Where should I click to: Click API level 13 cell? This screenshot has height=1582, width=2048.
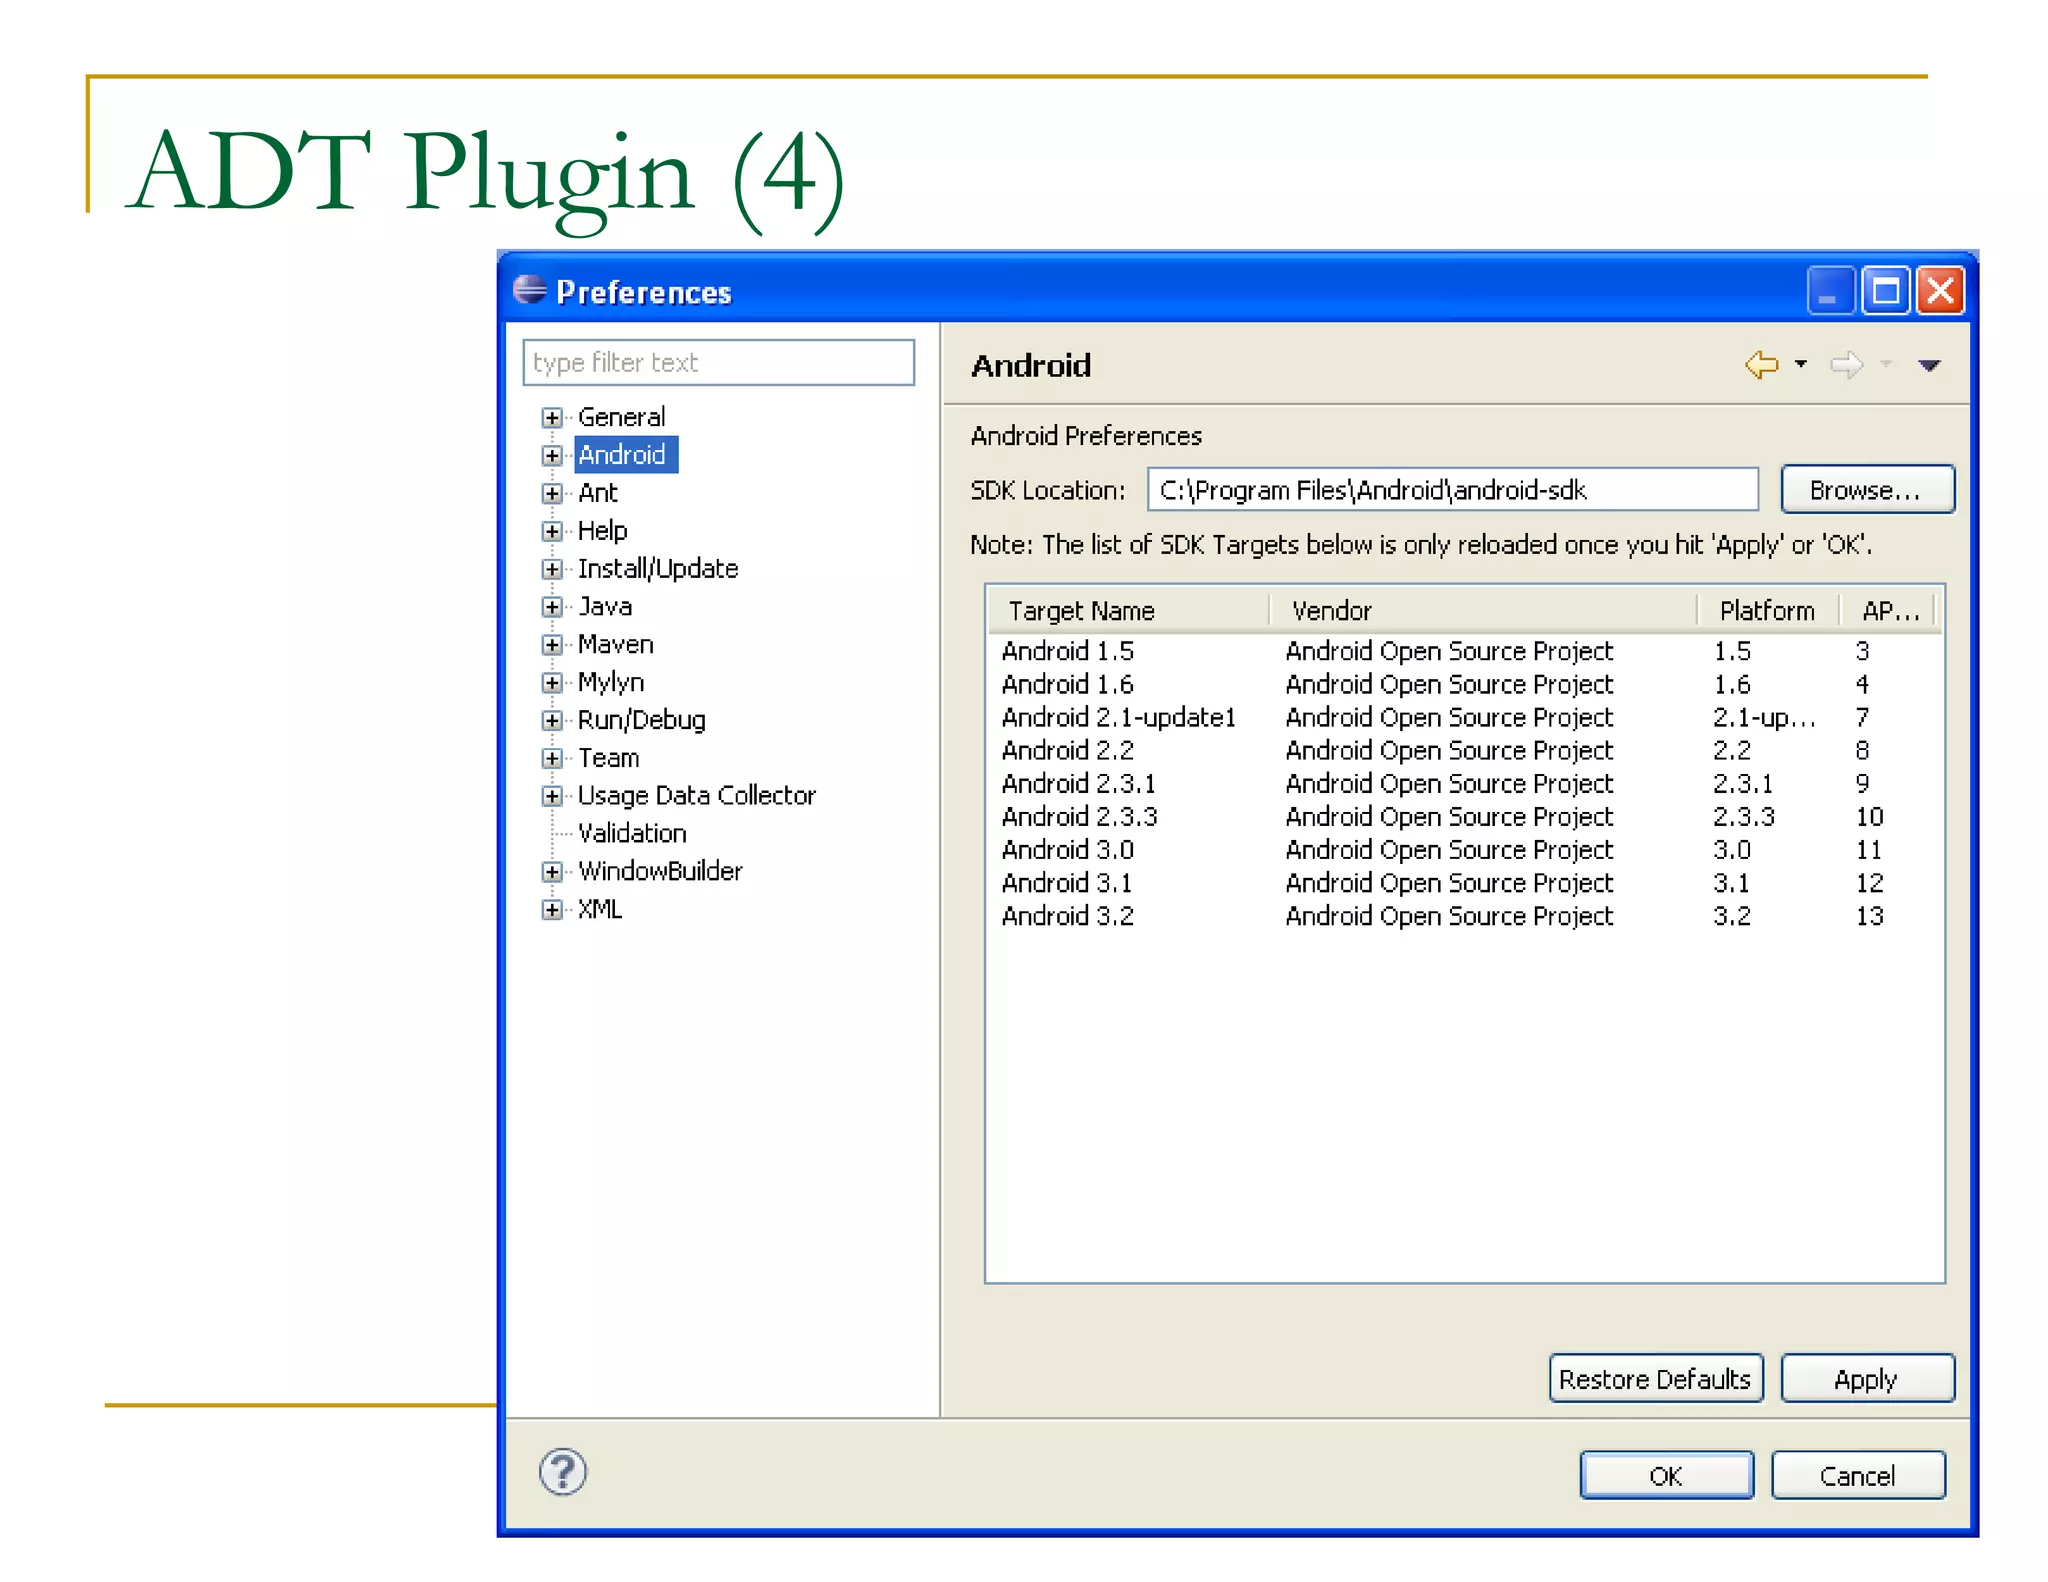[x=1869, y=916]
